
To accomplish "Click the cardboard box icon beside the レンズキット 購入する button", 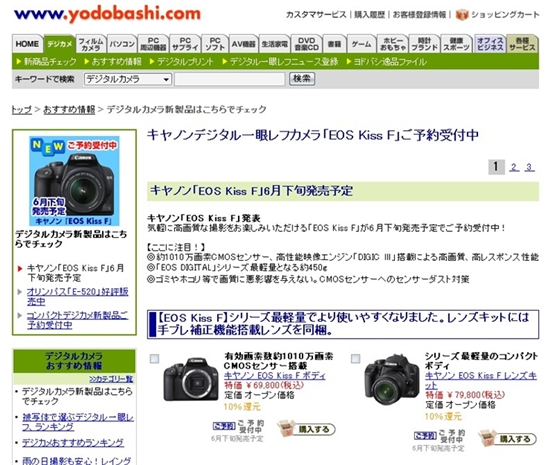I will click(488, 438).
